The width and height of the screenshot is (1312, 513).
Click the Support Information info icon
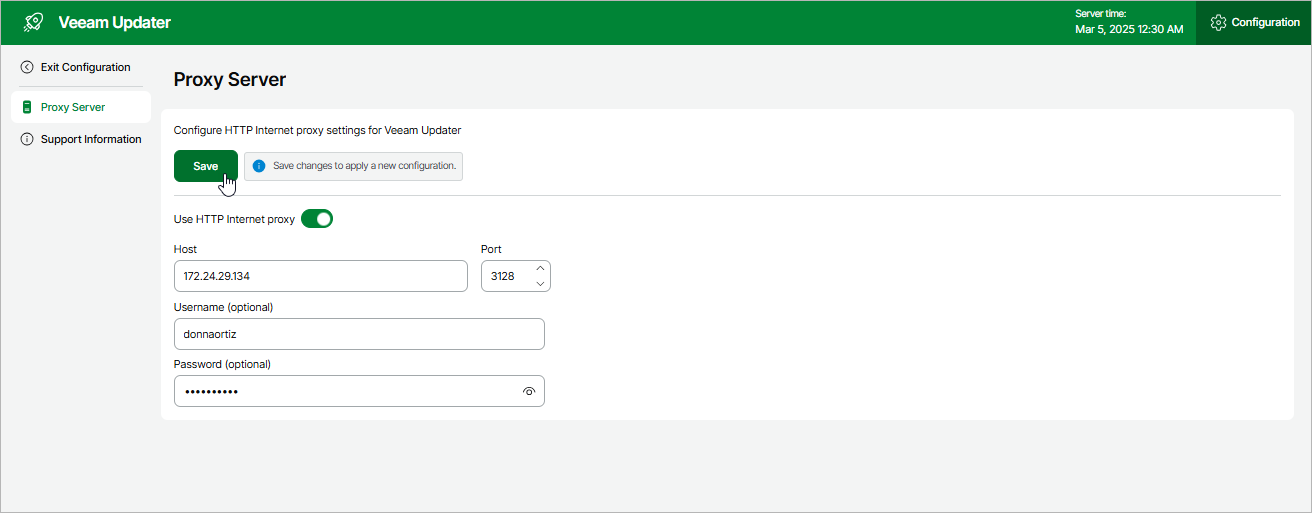click(27, 139)
